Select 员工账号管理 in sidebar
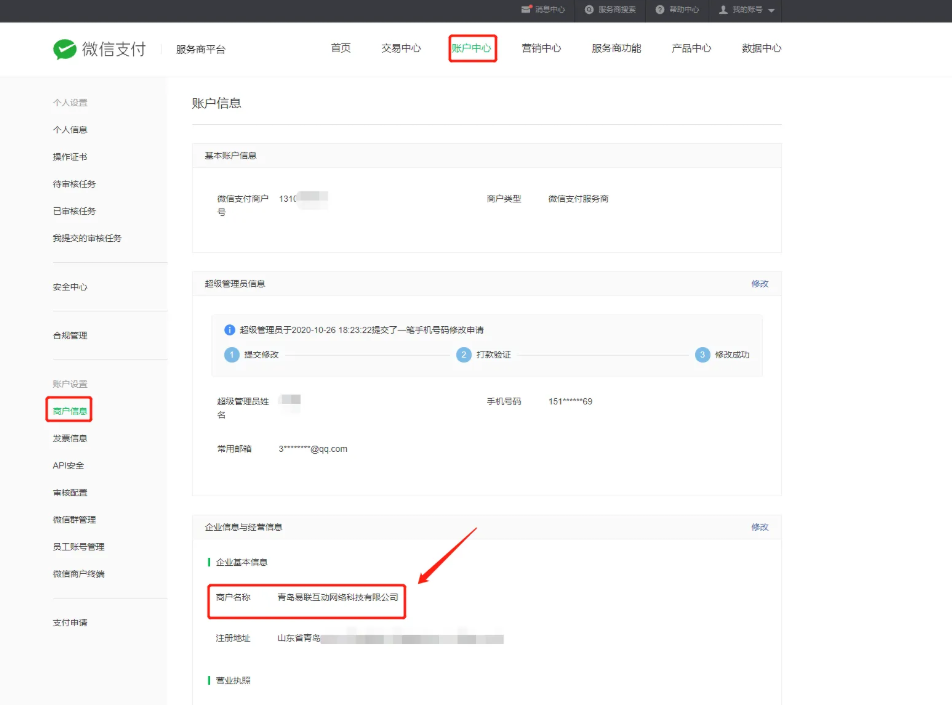Screen dimensions: 952x705 (78, 547)
